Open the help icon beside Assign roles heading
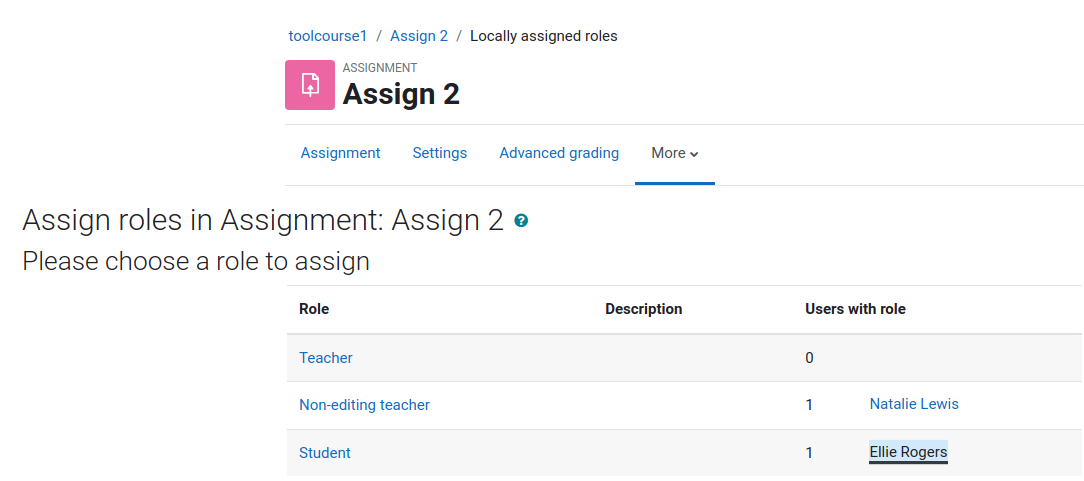The image size is (1084, 481). tap(521, 221)
